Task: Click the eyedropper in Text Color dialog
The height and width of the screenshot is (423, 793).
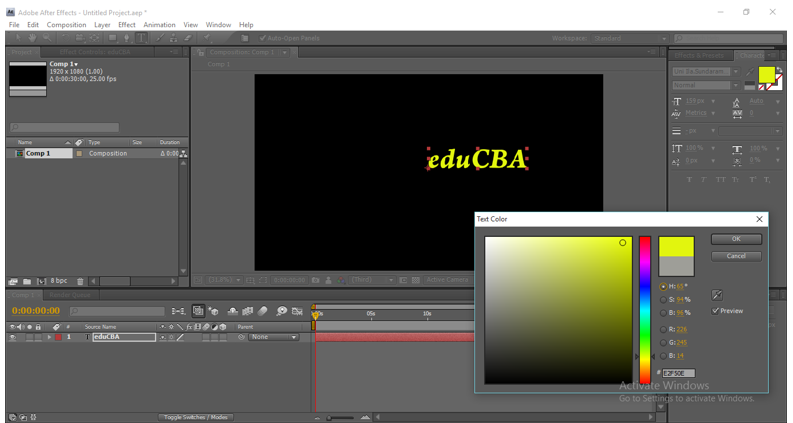Action: (717, 295)
